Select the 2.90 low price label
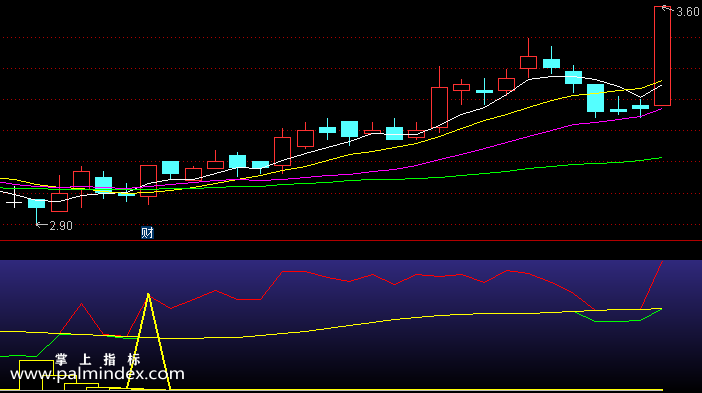This screenshot has width=702, height=393. [x=61, y=226]
